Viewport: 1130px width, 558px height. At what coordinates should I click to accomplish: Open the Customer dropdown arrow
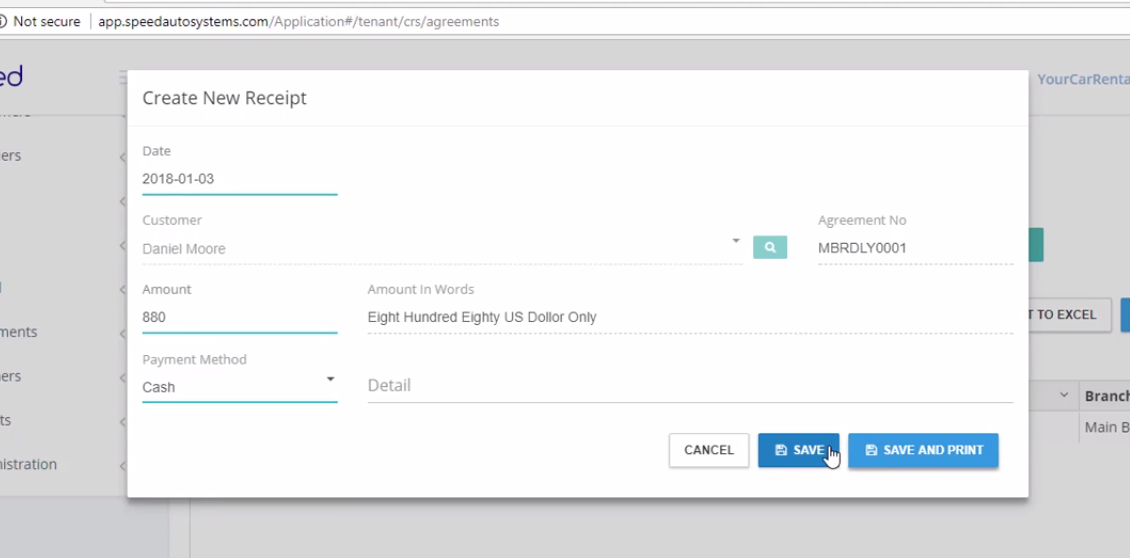point(736,241)
